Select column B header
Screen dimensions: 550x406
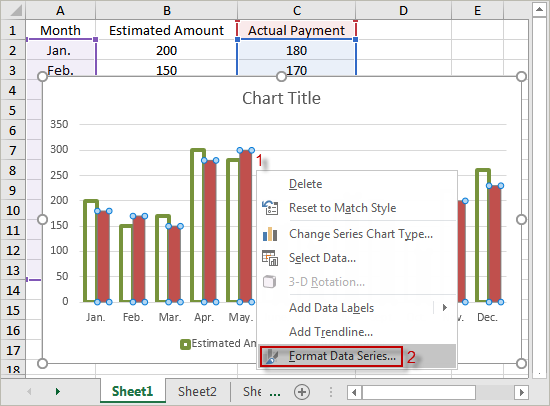(167, 11)
